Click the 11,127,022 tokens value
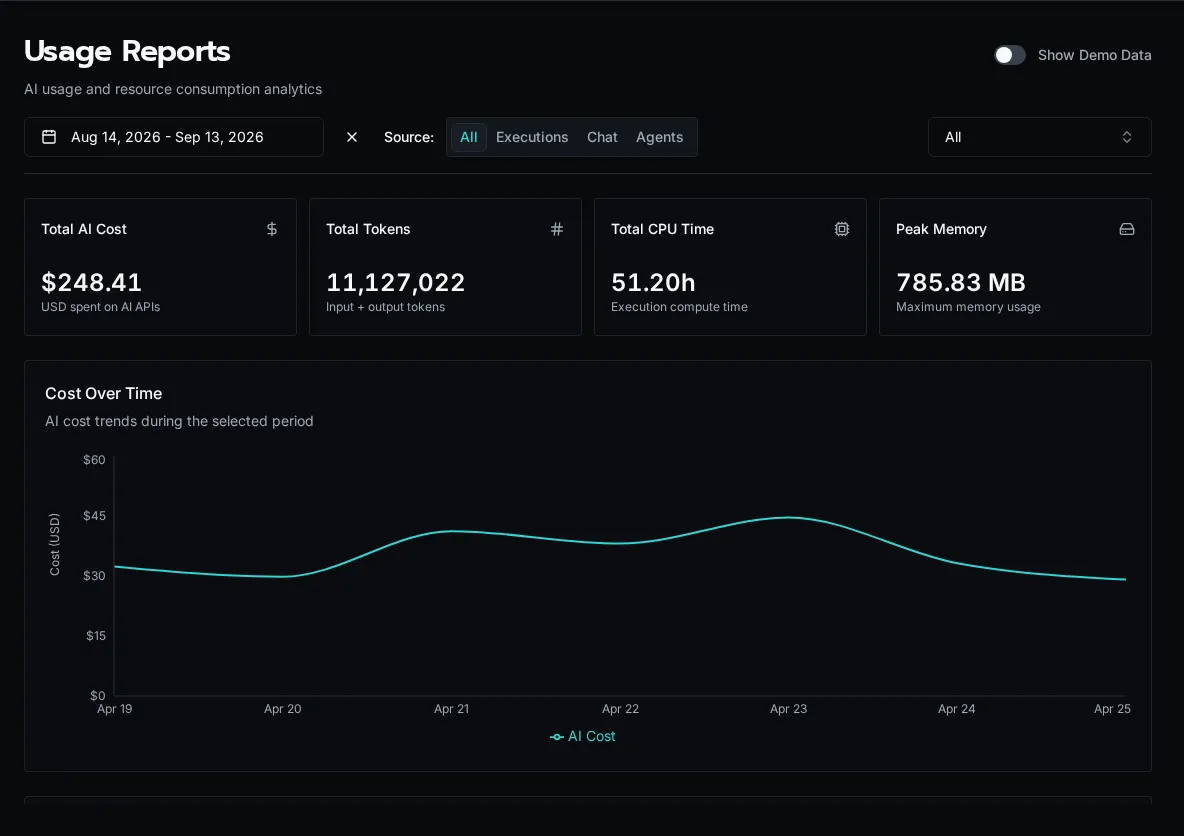Image resolution: width=1184 pixels, height=836 pixels. tap(396, 282)
